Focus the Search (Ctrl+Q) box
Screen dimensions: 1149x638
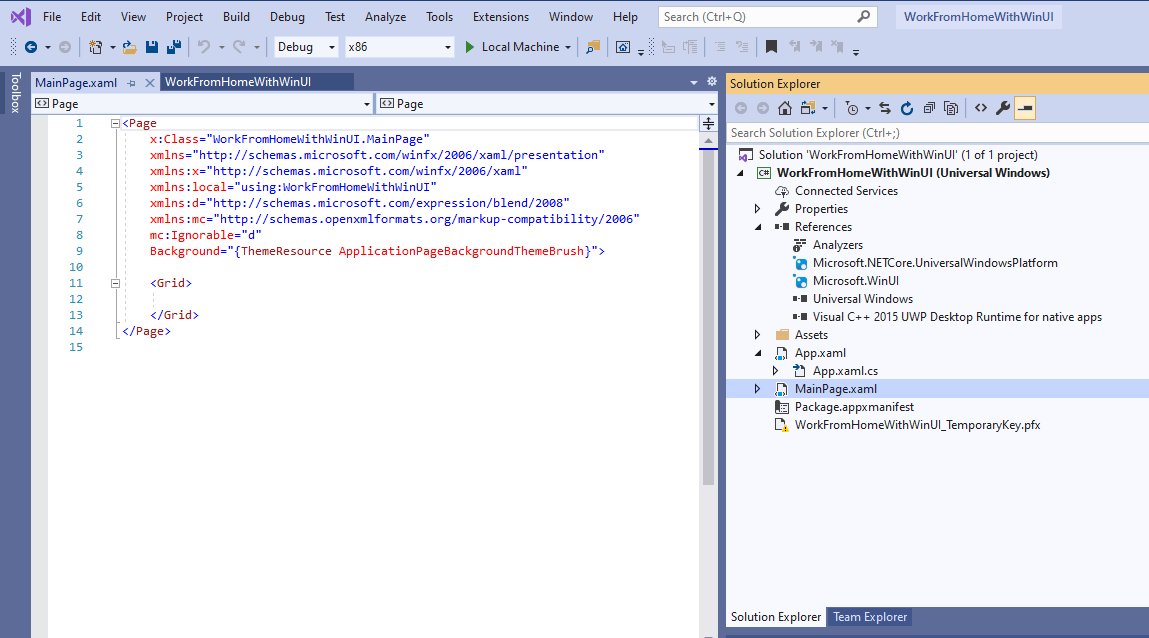pos(767,16)
